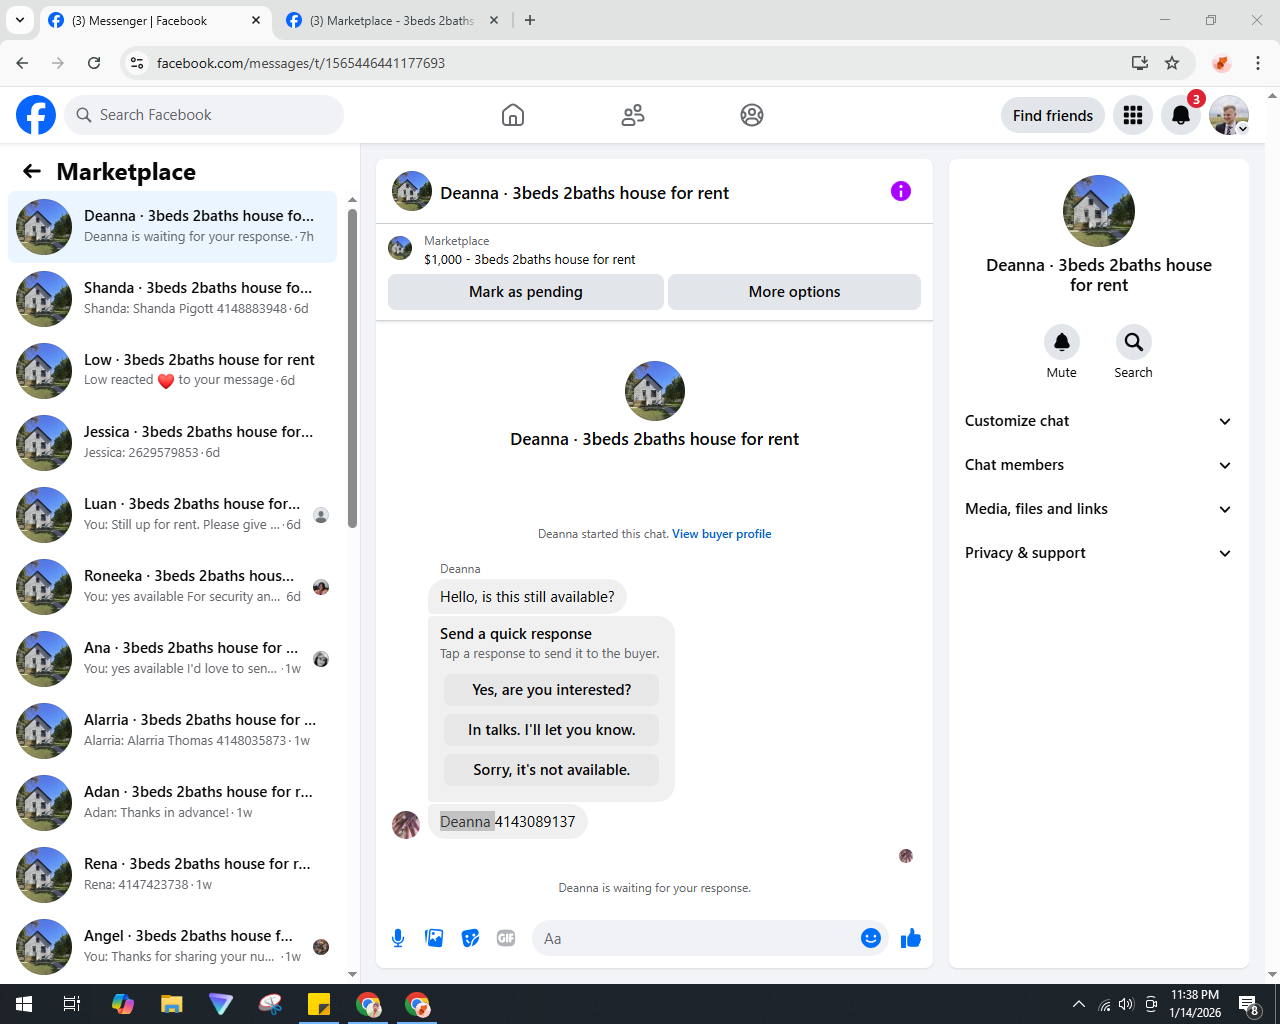Open the Deanna conversation in chat list
1280x1024 pixels.
tap(173, 227)
